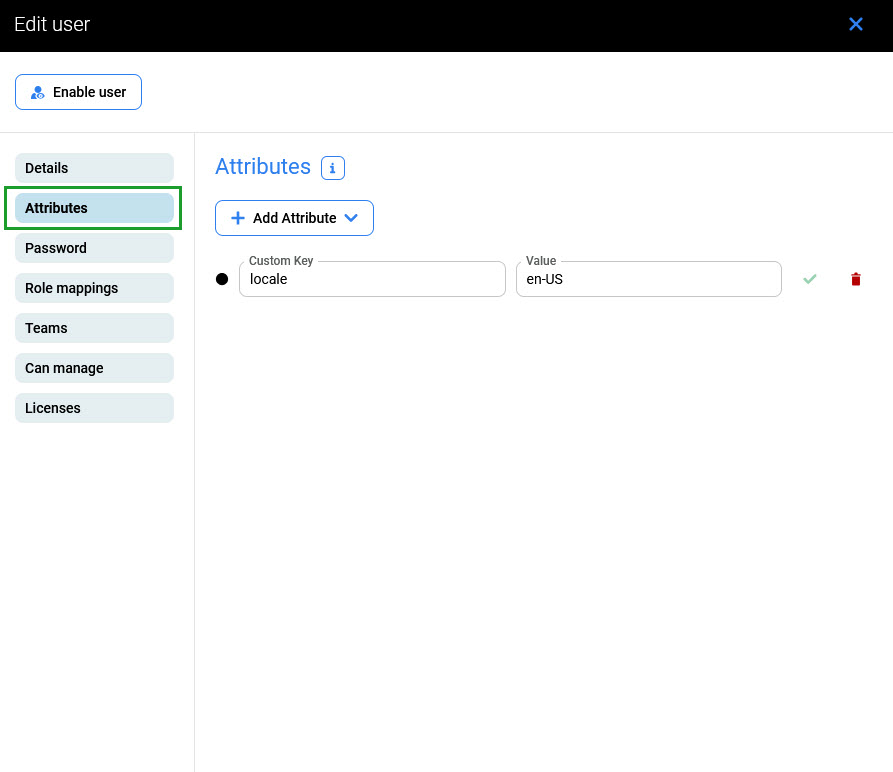Viewport: 893px width, 772px height.
Task: Go to the Role mappings tab
Action: (x=94, y=288)
